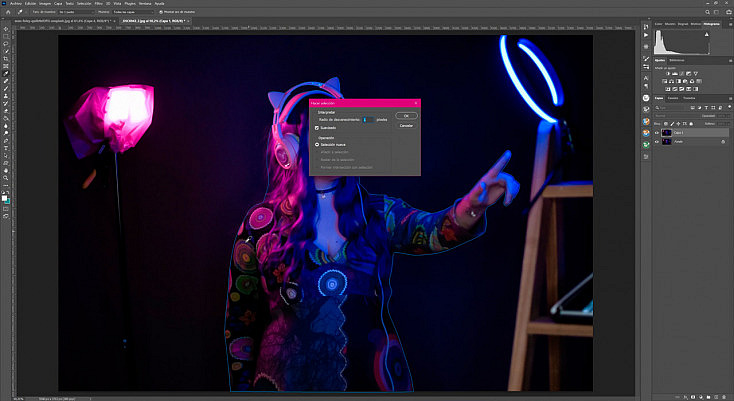
Task: Select the Rectangular Marquee tool
Action: tap(5, 36)
